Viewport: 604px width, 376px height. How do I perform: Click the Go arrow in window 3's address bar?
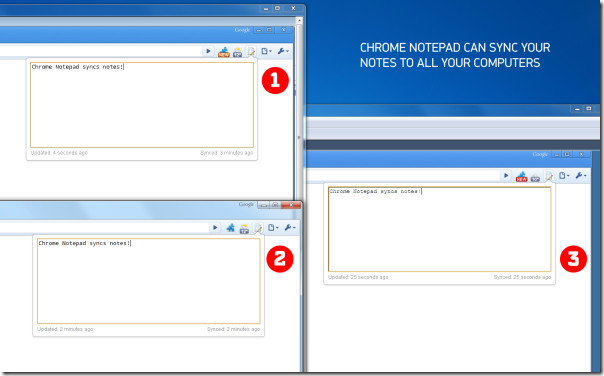[506, 176]
